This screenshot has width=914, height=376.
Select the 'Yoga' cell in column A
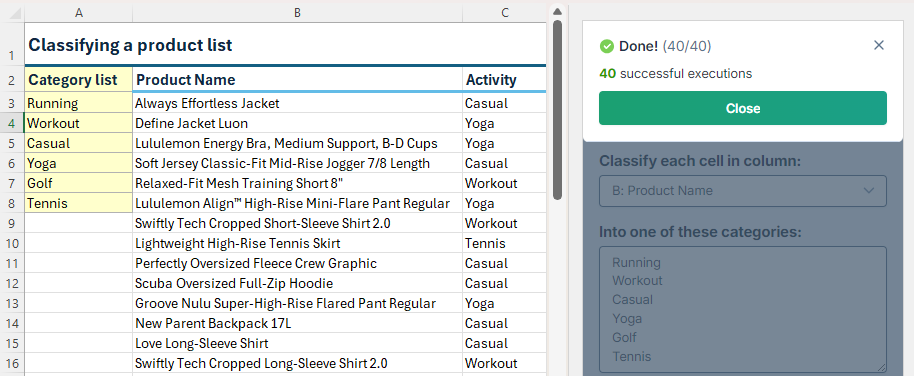click(79, 163)
